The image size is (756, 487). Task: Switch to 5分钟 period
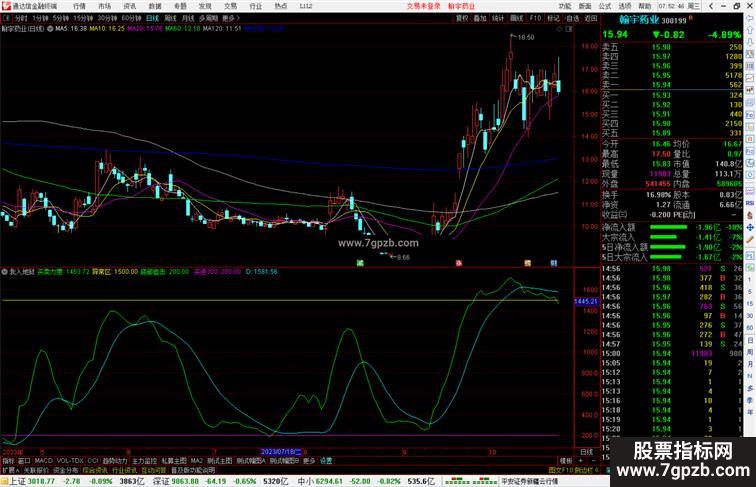pos(61,18)
